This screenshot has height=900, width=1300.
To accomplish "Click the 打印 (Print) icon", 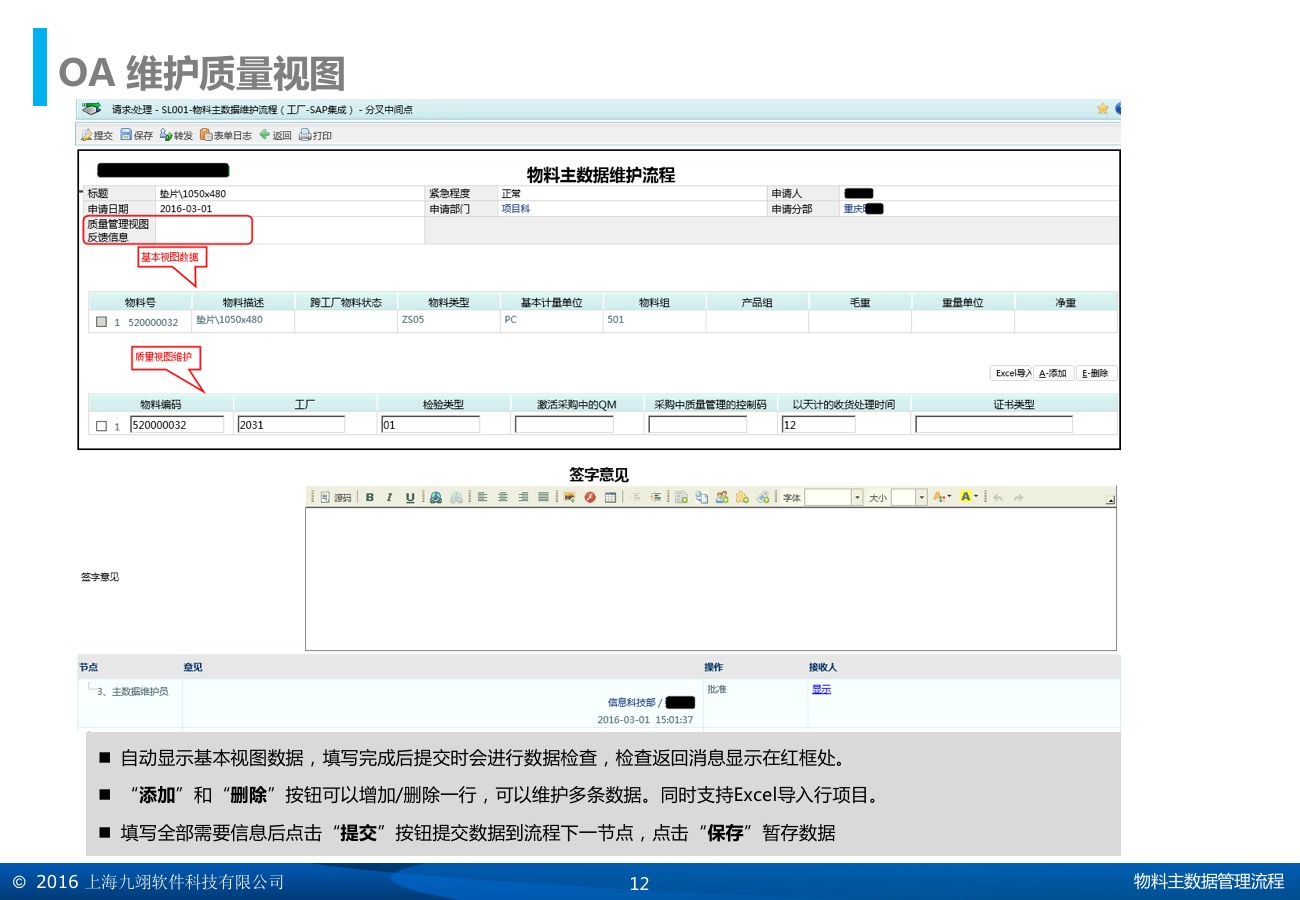I will click(x=315, y=135).
